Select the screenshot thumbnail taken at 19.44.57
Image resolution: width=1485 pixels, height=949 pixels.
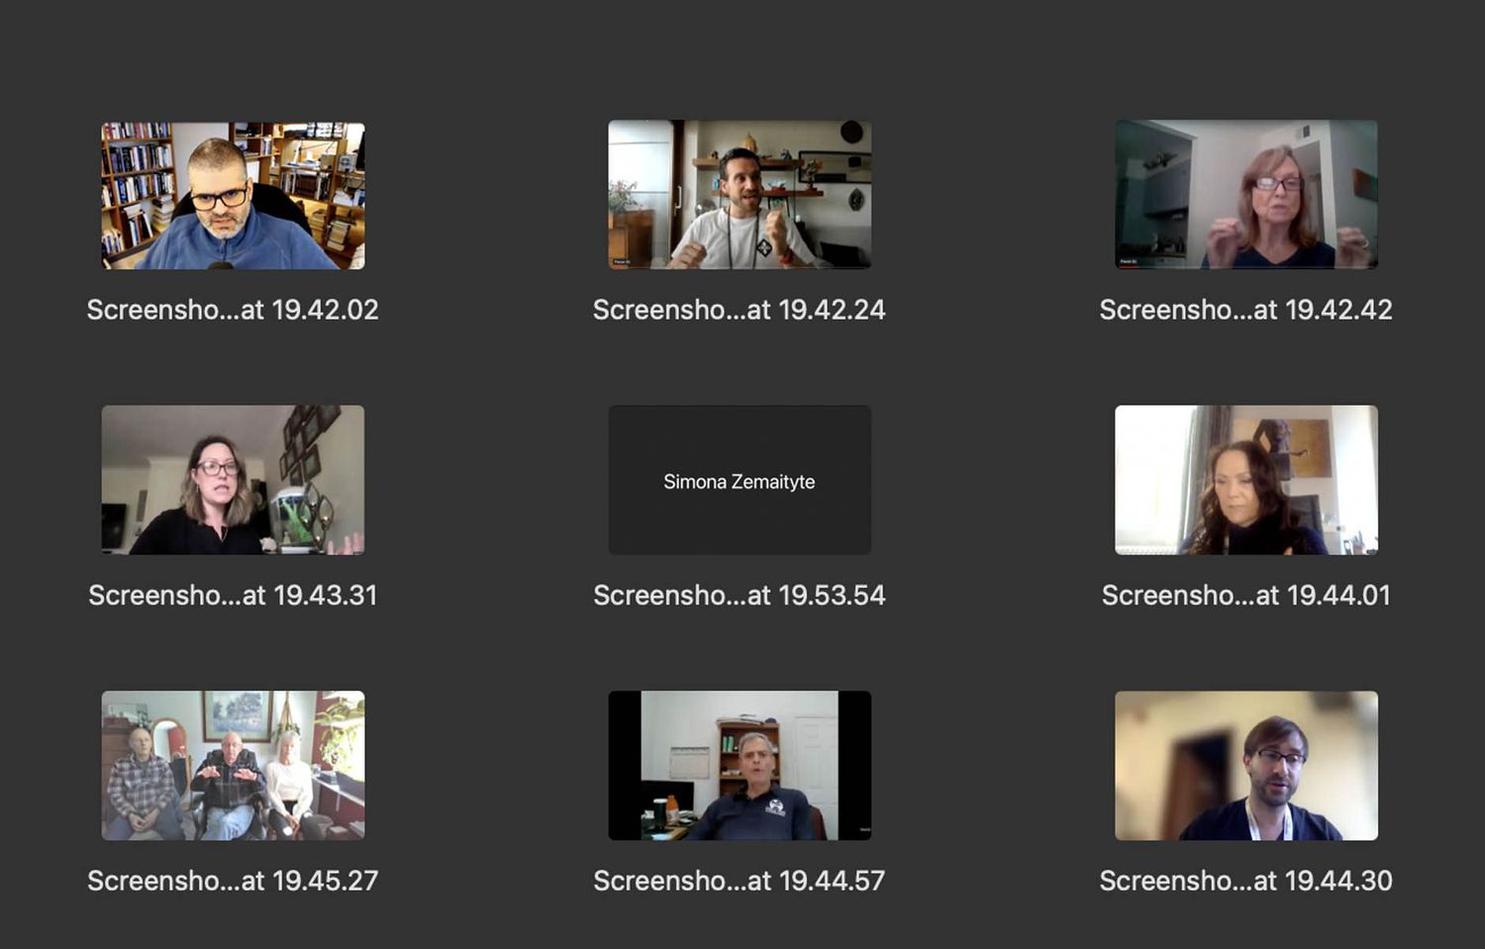[739, 765]
